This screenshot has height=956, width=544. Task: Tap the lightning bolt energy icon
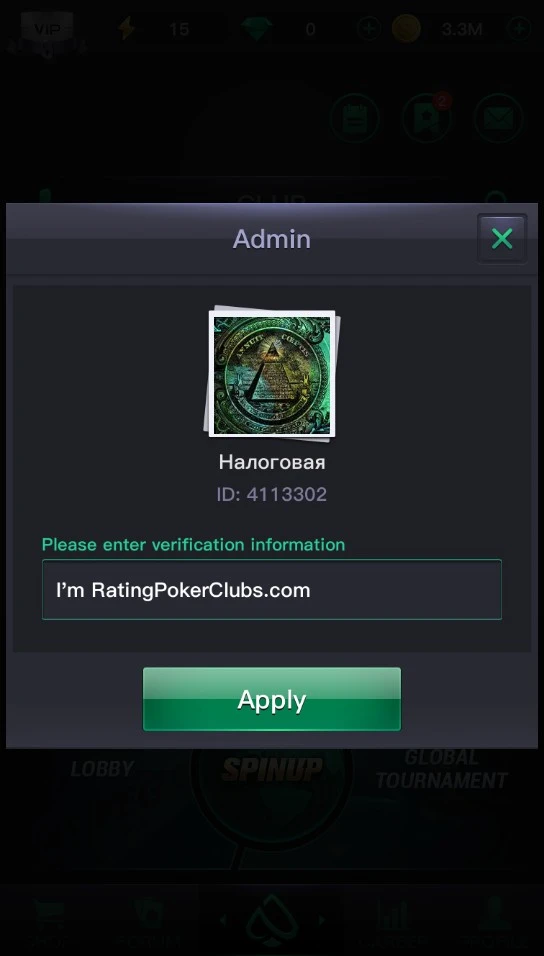[127, 29]
